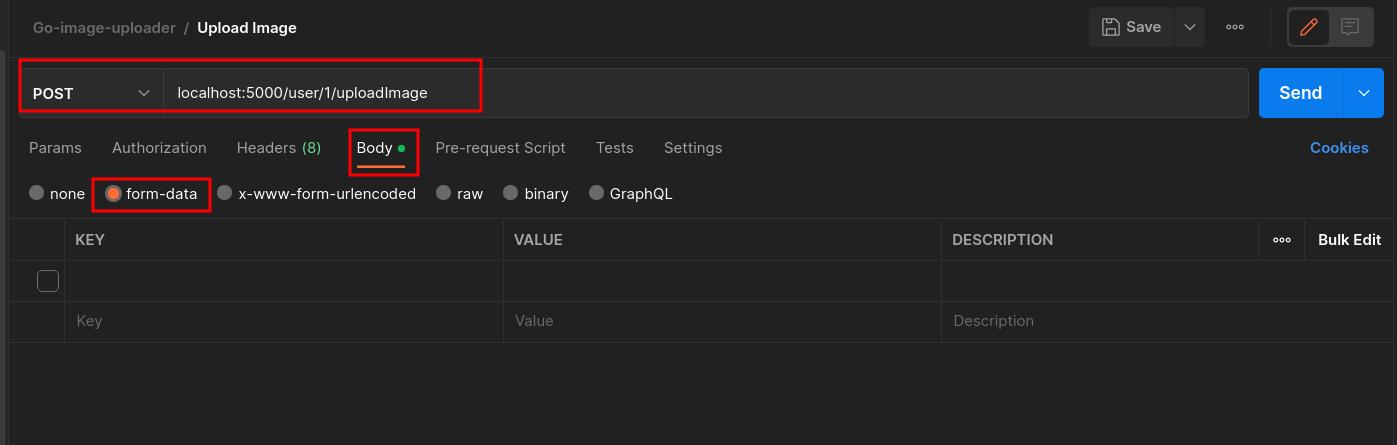Click the Bulk Edit link
The height and width of the screenshot is (445, 1397).
pyautogui.click(x=1349, y=240)
